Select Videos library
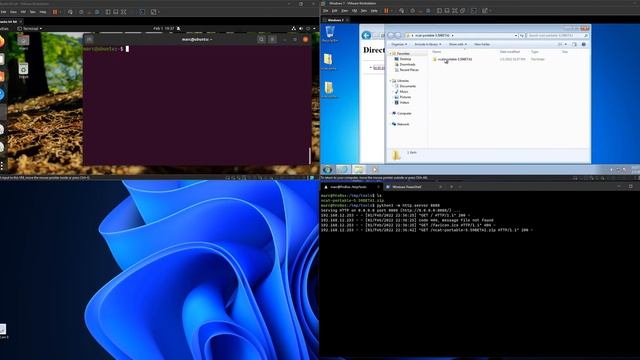This screenshot has height=360, width=640. click(x=402, y=102)
